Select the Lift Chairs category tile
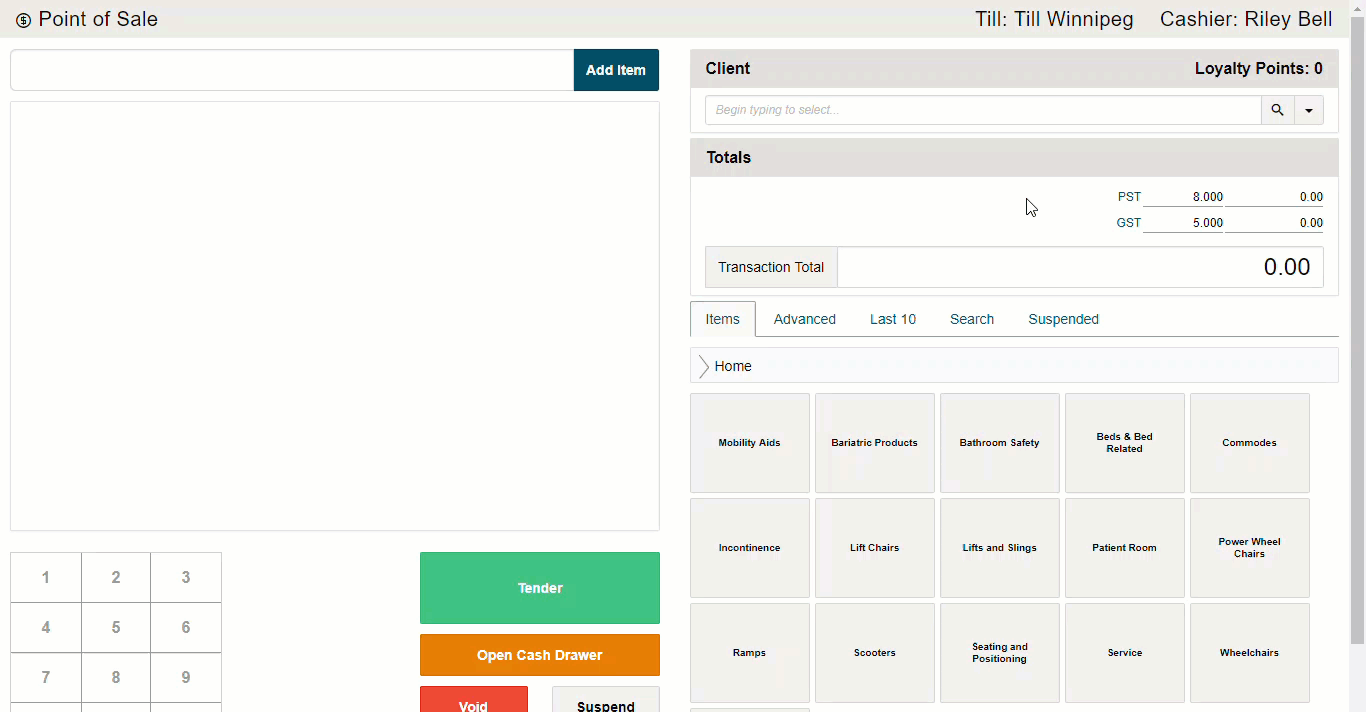The width and height of the screenshot is (1366, 712). click(875, 548)
